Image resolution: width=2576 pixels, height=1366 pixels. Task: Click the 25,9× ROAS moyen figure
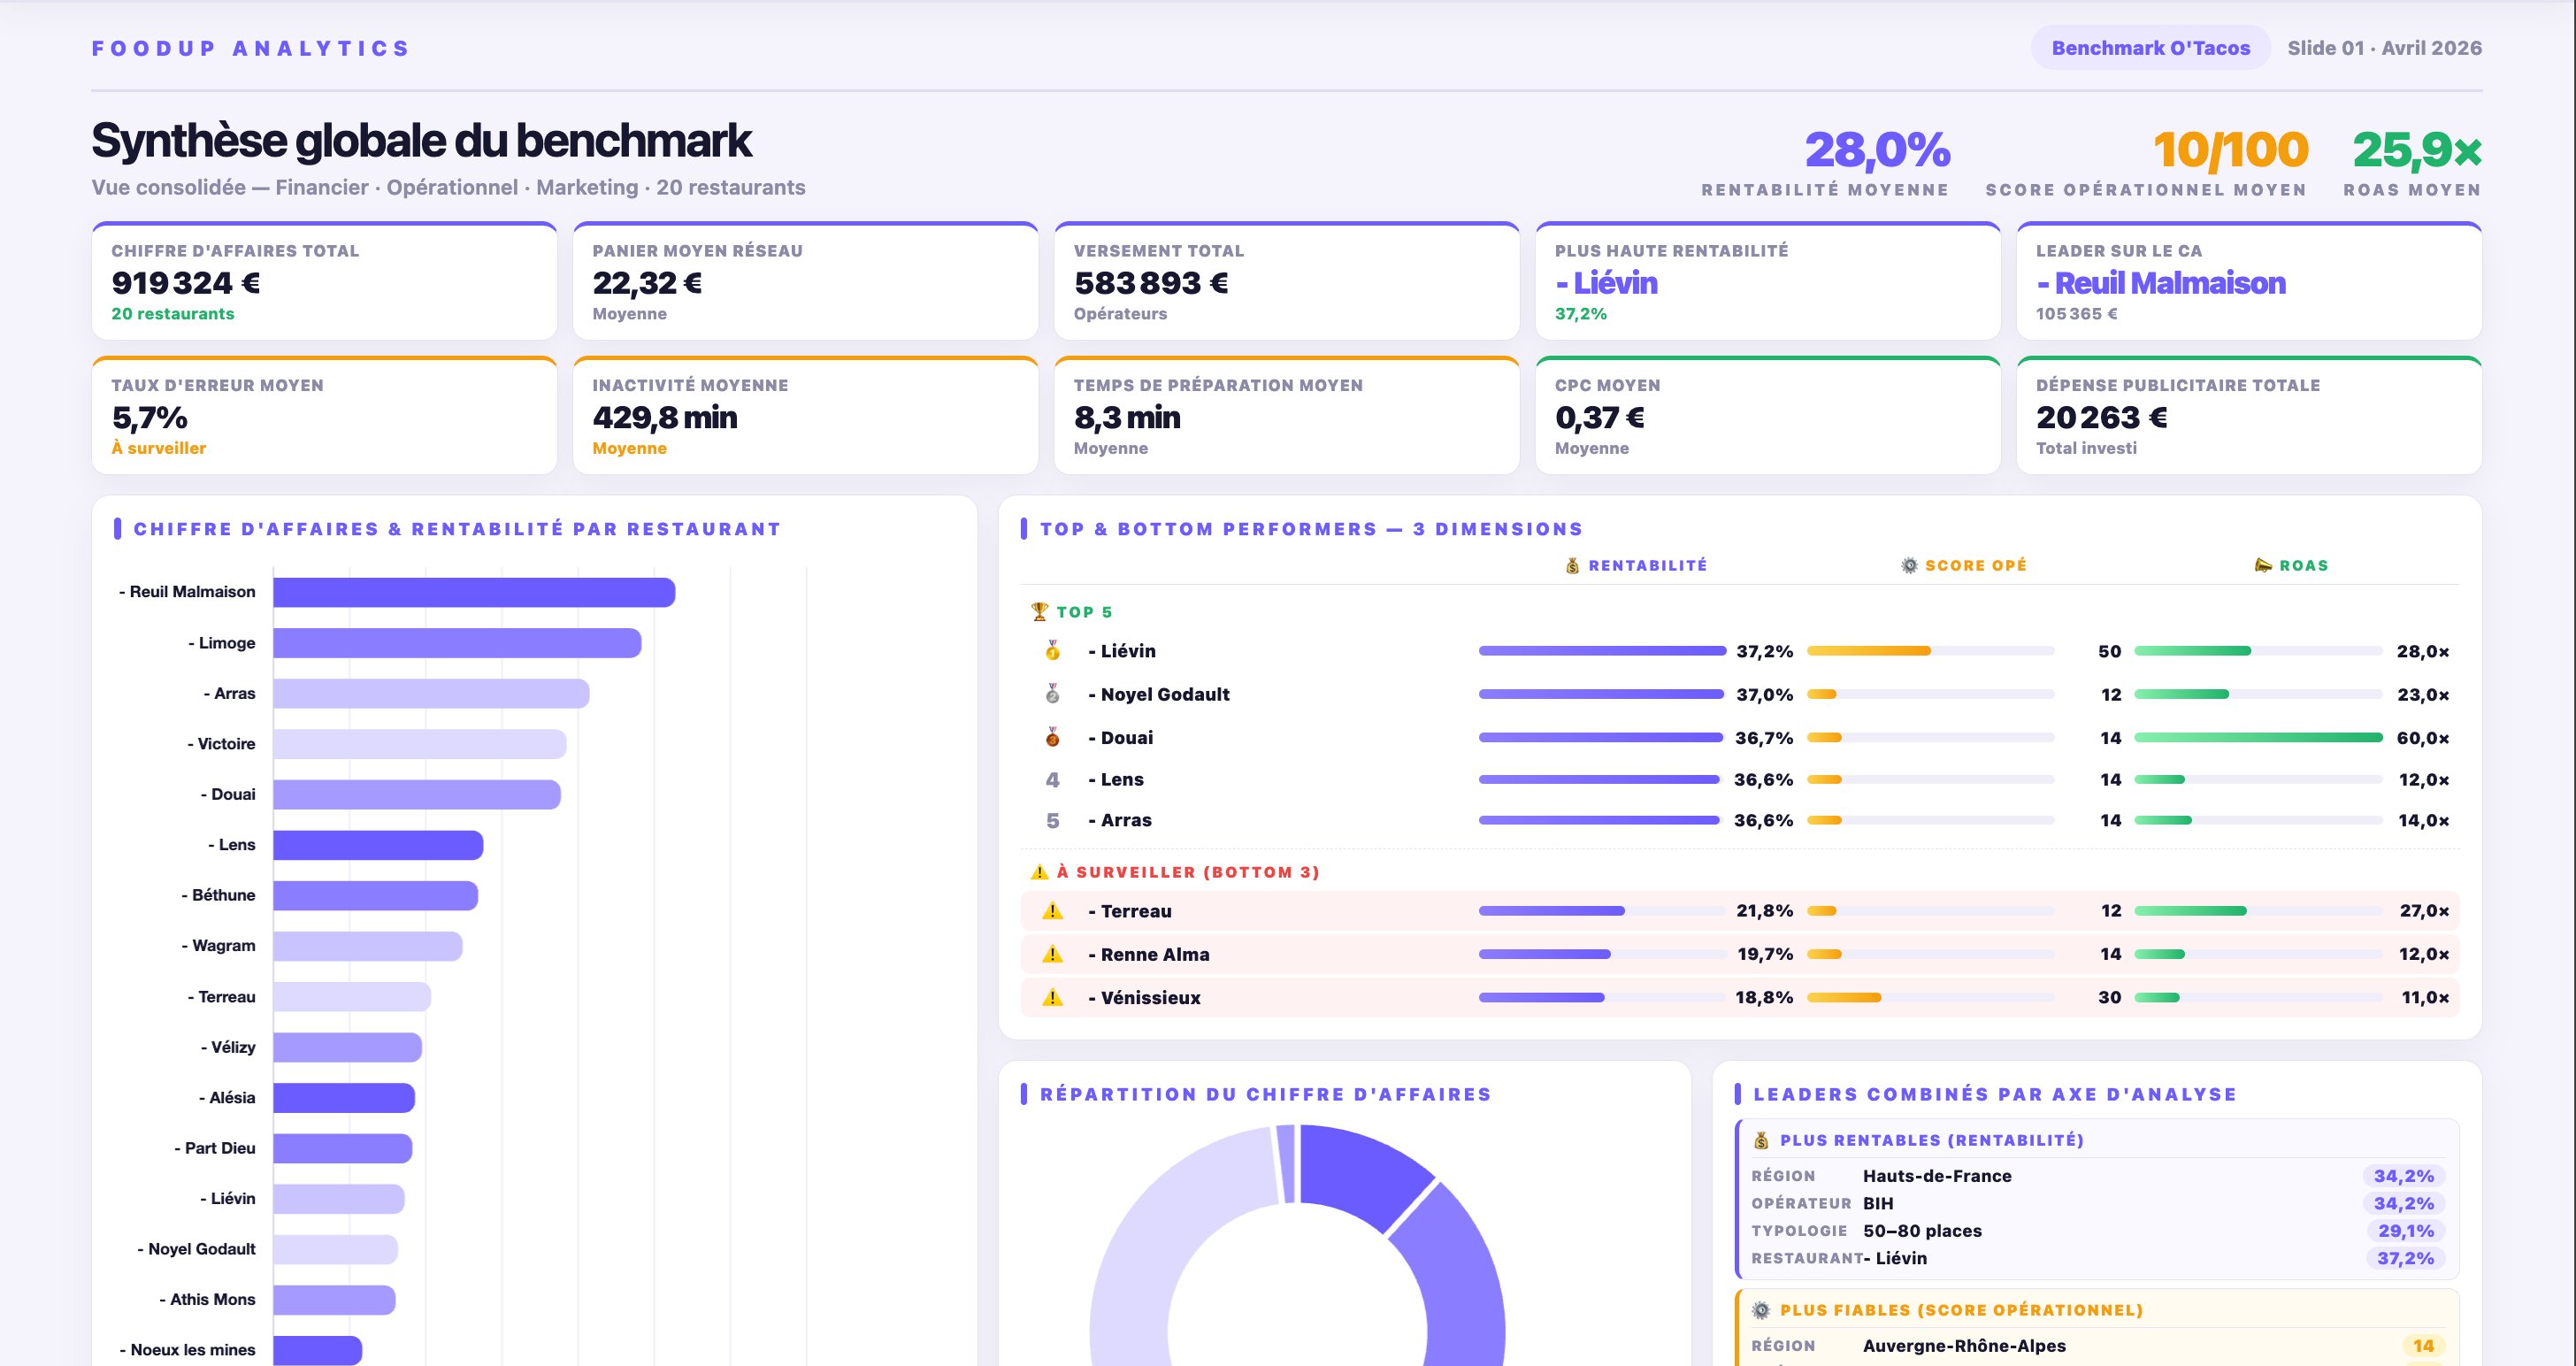[2416, 151]
